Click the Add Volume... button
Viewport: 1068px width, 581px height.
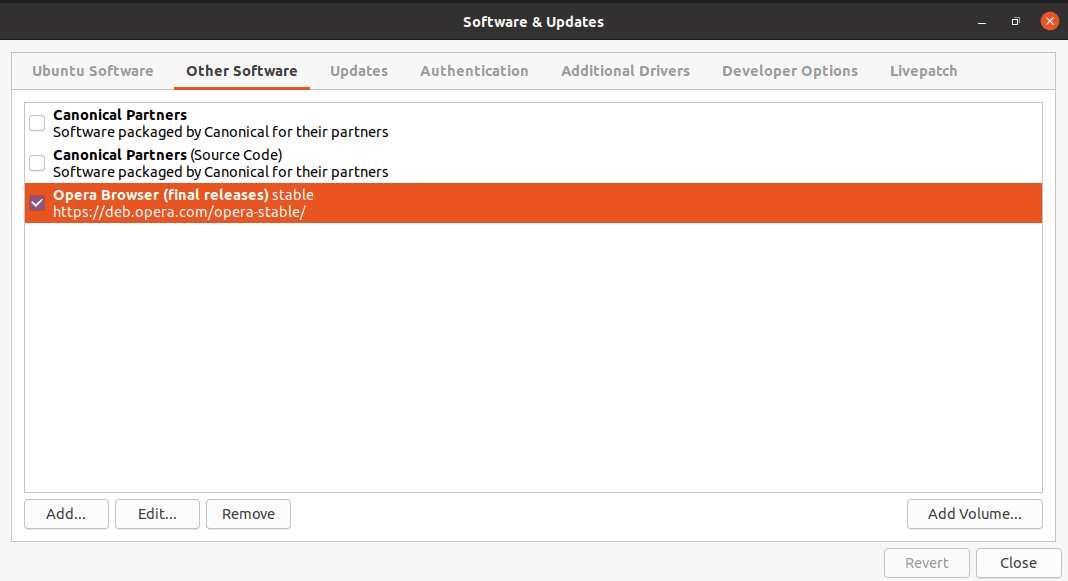(974, 514)
